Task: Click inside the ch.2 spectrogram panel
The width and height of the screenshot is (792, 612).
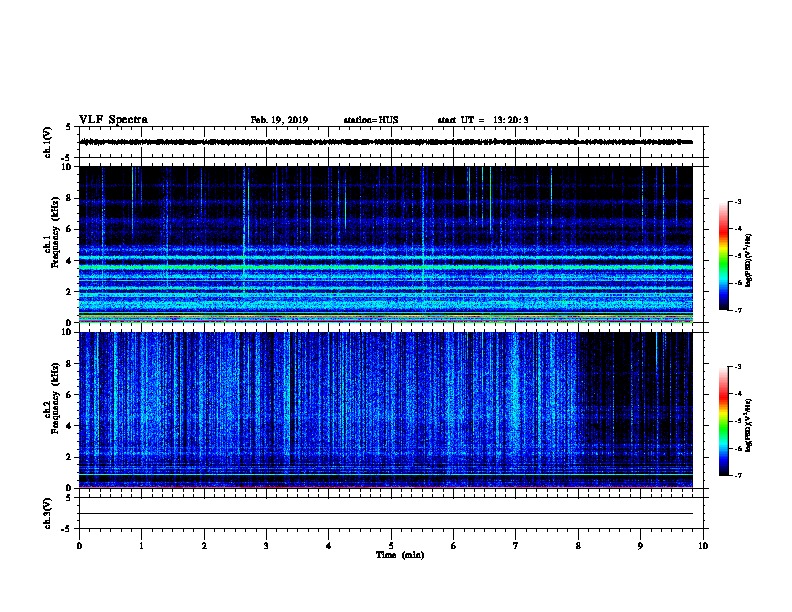Action: coord(386,410)
